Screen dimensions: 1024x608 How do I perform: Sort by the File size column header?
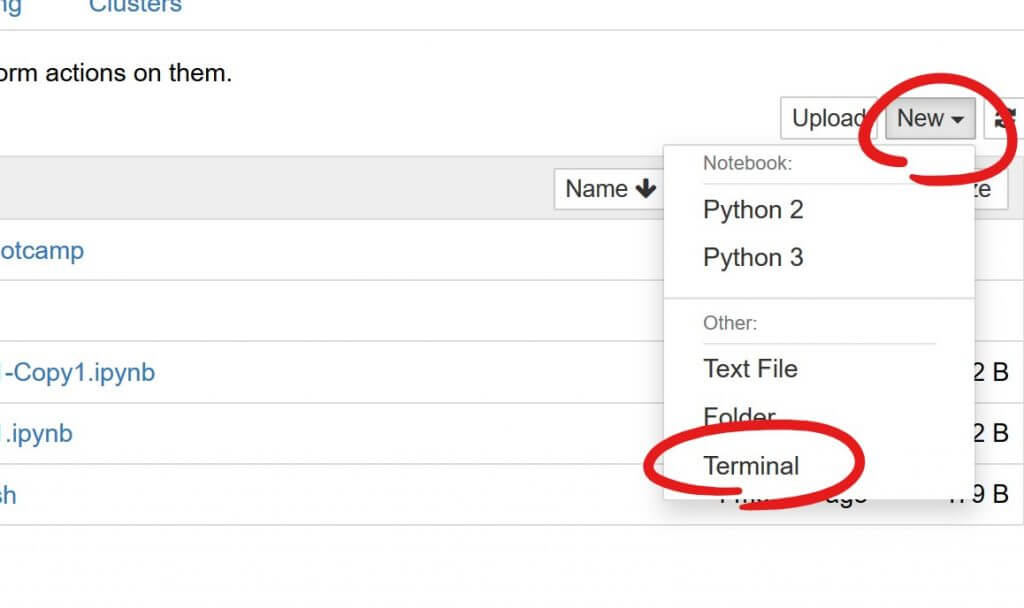click(985, 189)
